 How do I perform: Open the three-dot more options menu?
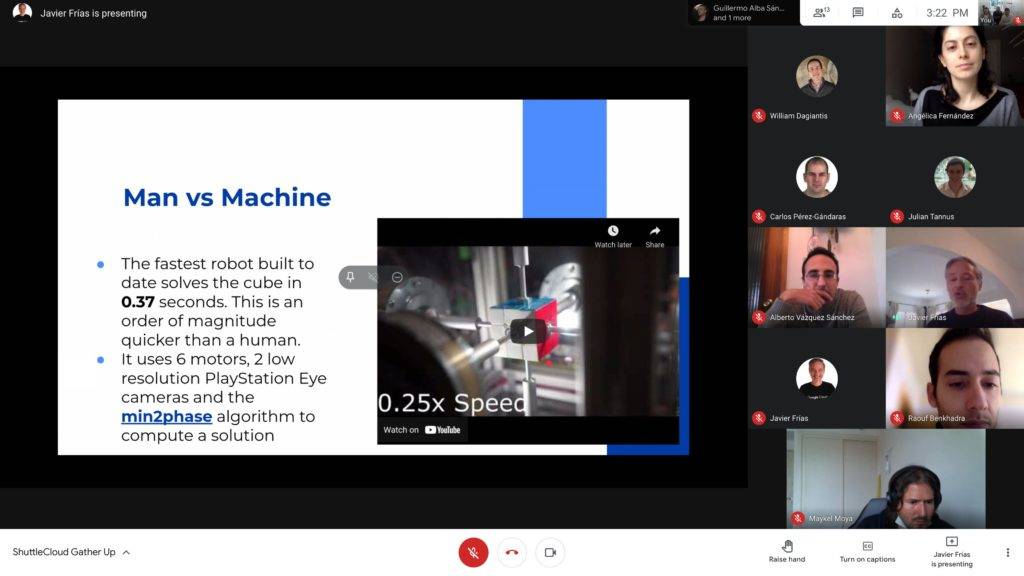[1007, 552]
